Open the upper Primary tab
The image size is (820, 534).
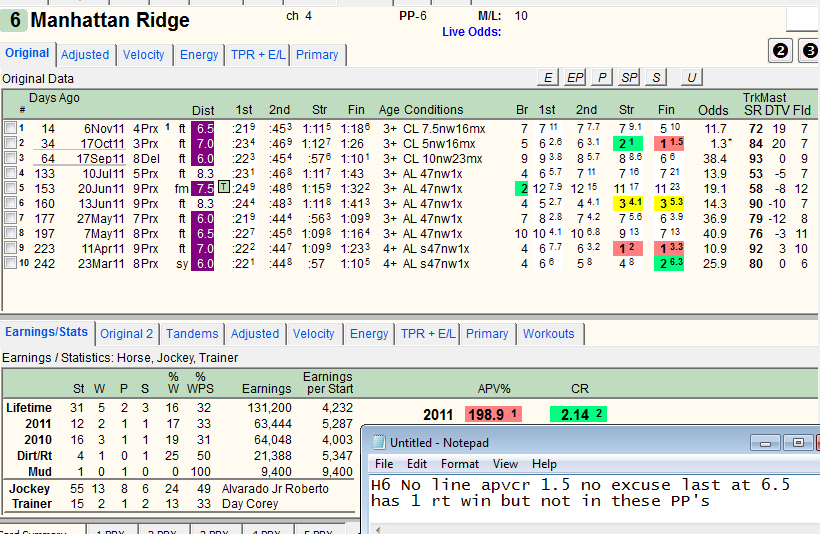(x=317, y=54)
